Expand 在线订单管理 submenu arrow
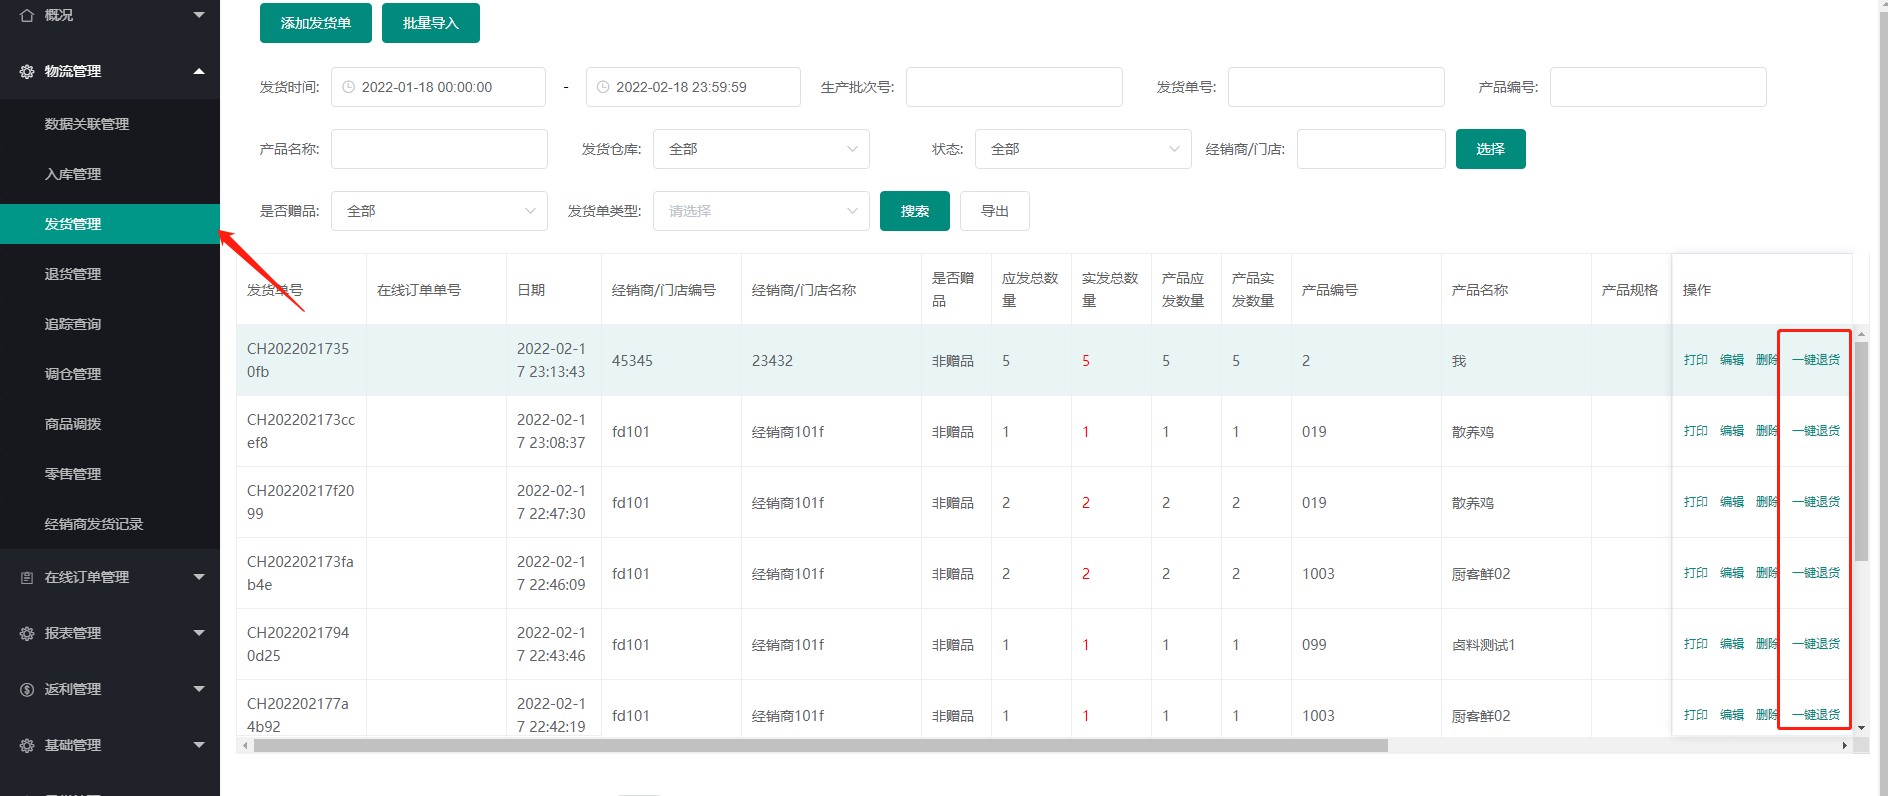This screenshot has width=1888, height=796. click(x=199, y=577)
